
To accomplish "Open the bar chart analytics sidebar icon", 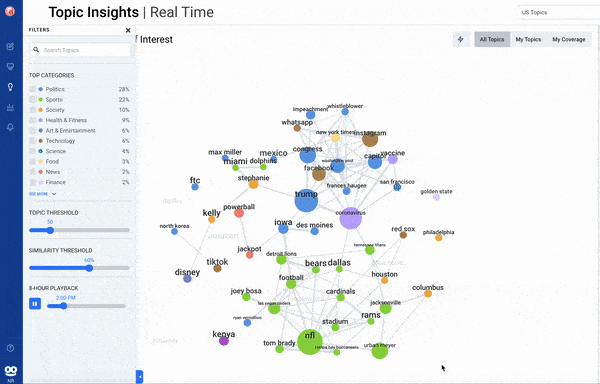I will pos(10,107).
